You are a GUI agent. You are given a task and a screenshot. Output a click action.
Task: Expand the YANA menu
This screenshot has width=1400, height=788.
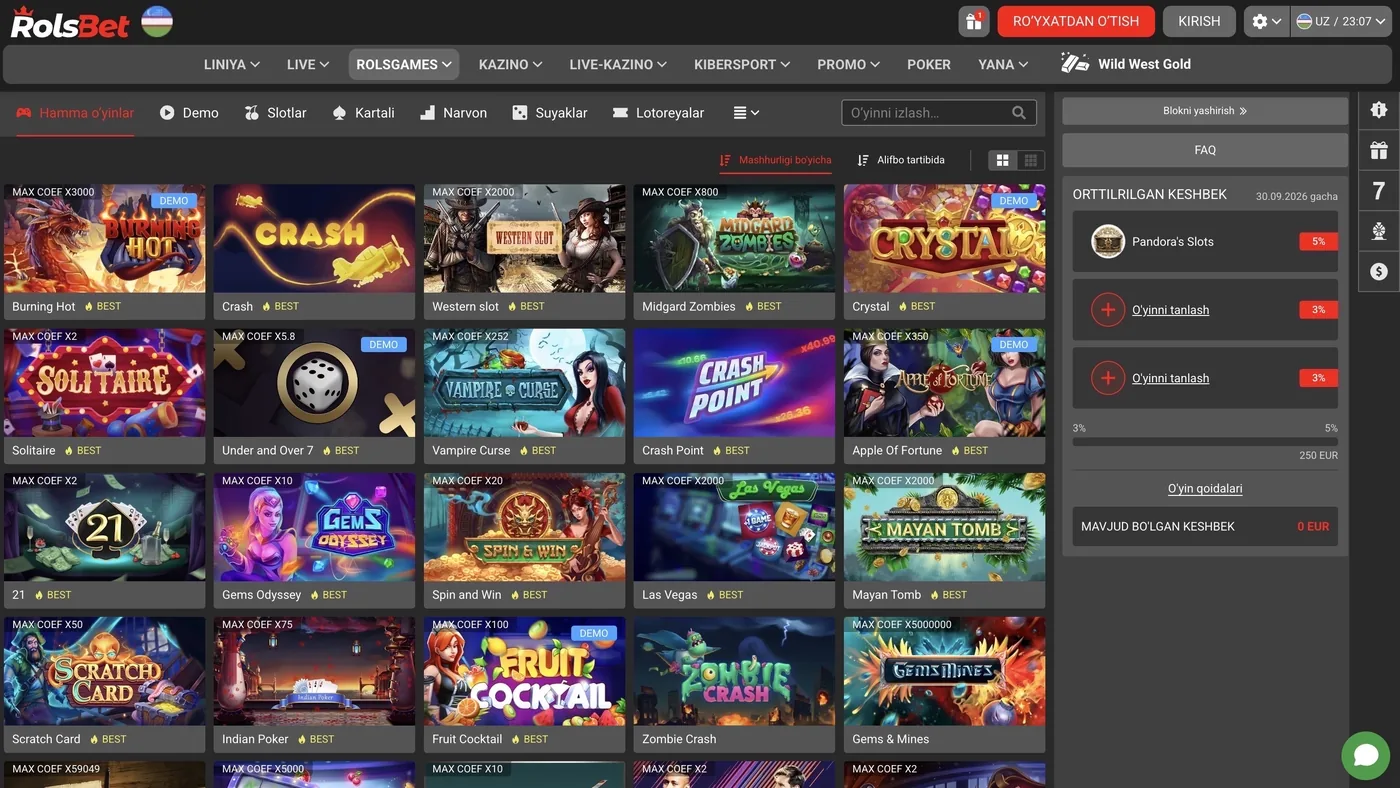point(1003,64)
